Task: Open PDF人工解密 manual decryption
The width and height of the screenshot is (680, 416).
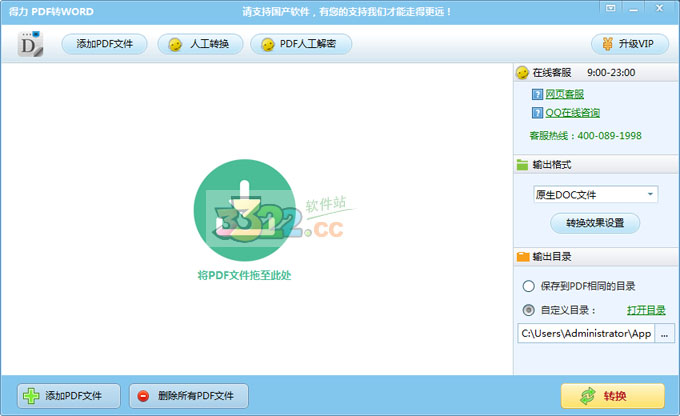Action: pyautogui.click(x=301, y=44)
